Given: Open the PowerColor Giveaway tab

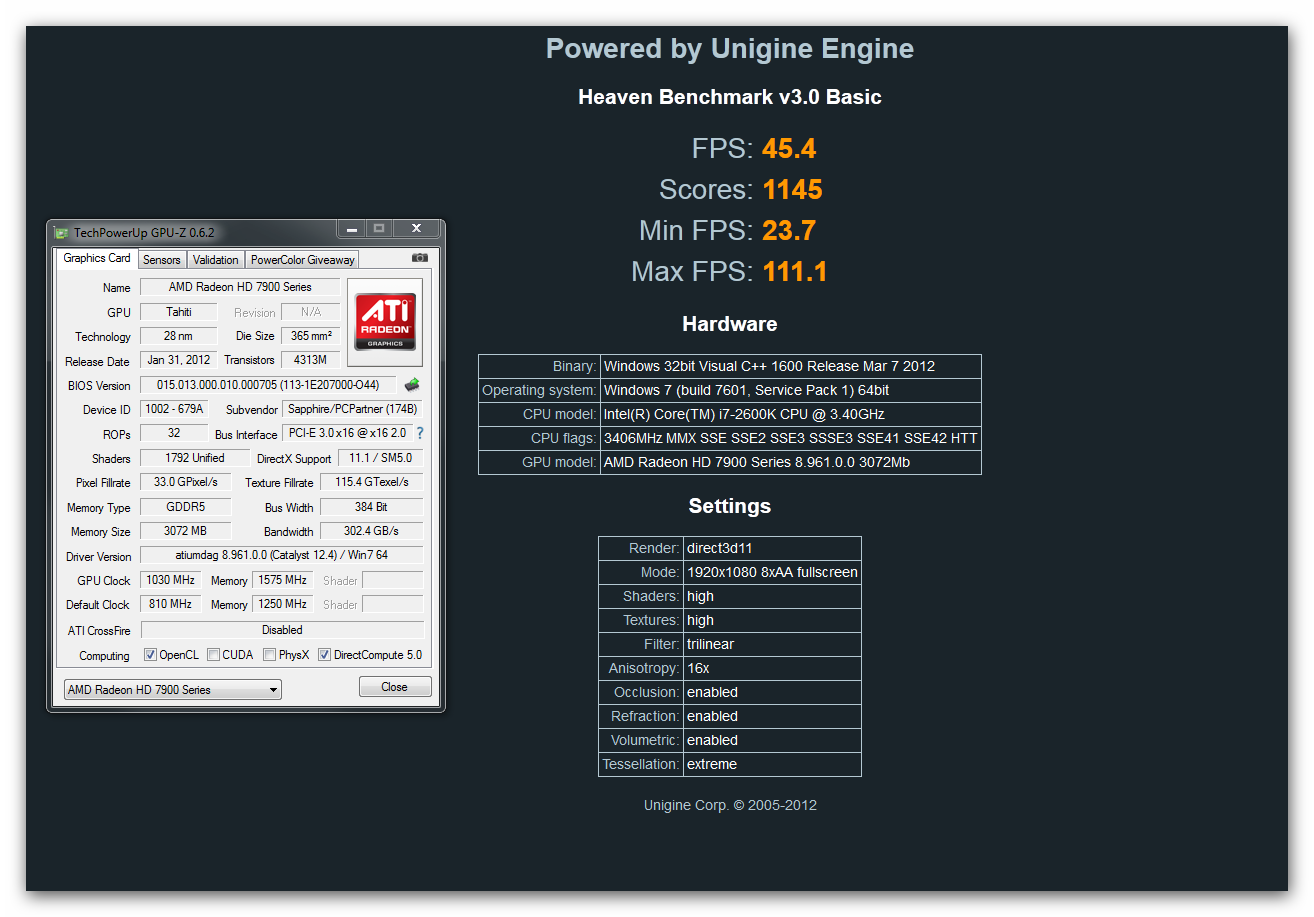Looking at the screenshot, I should pos(302,260).
